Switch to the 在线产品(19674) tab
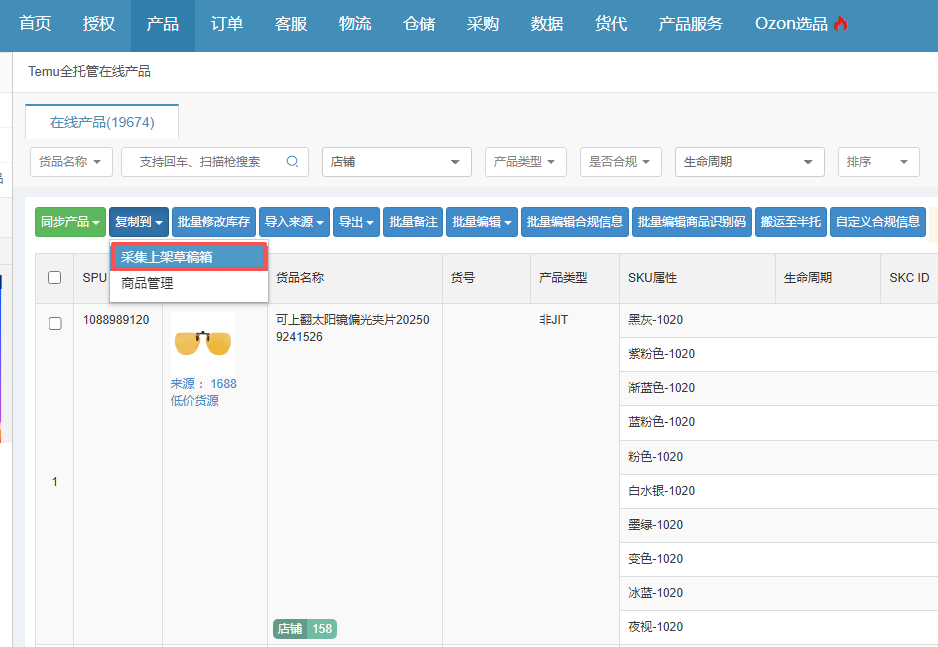Viewport: 938px width, 647px height. point(102,122)
